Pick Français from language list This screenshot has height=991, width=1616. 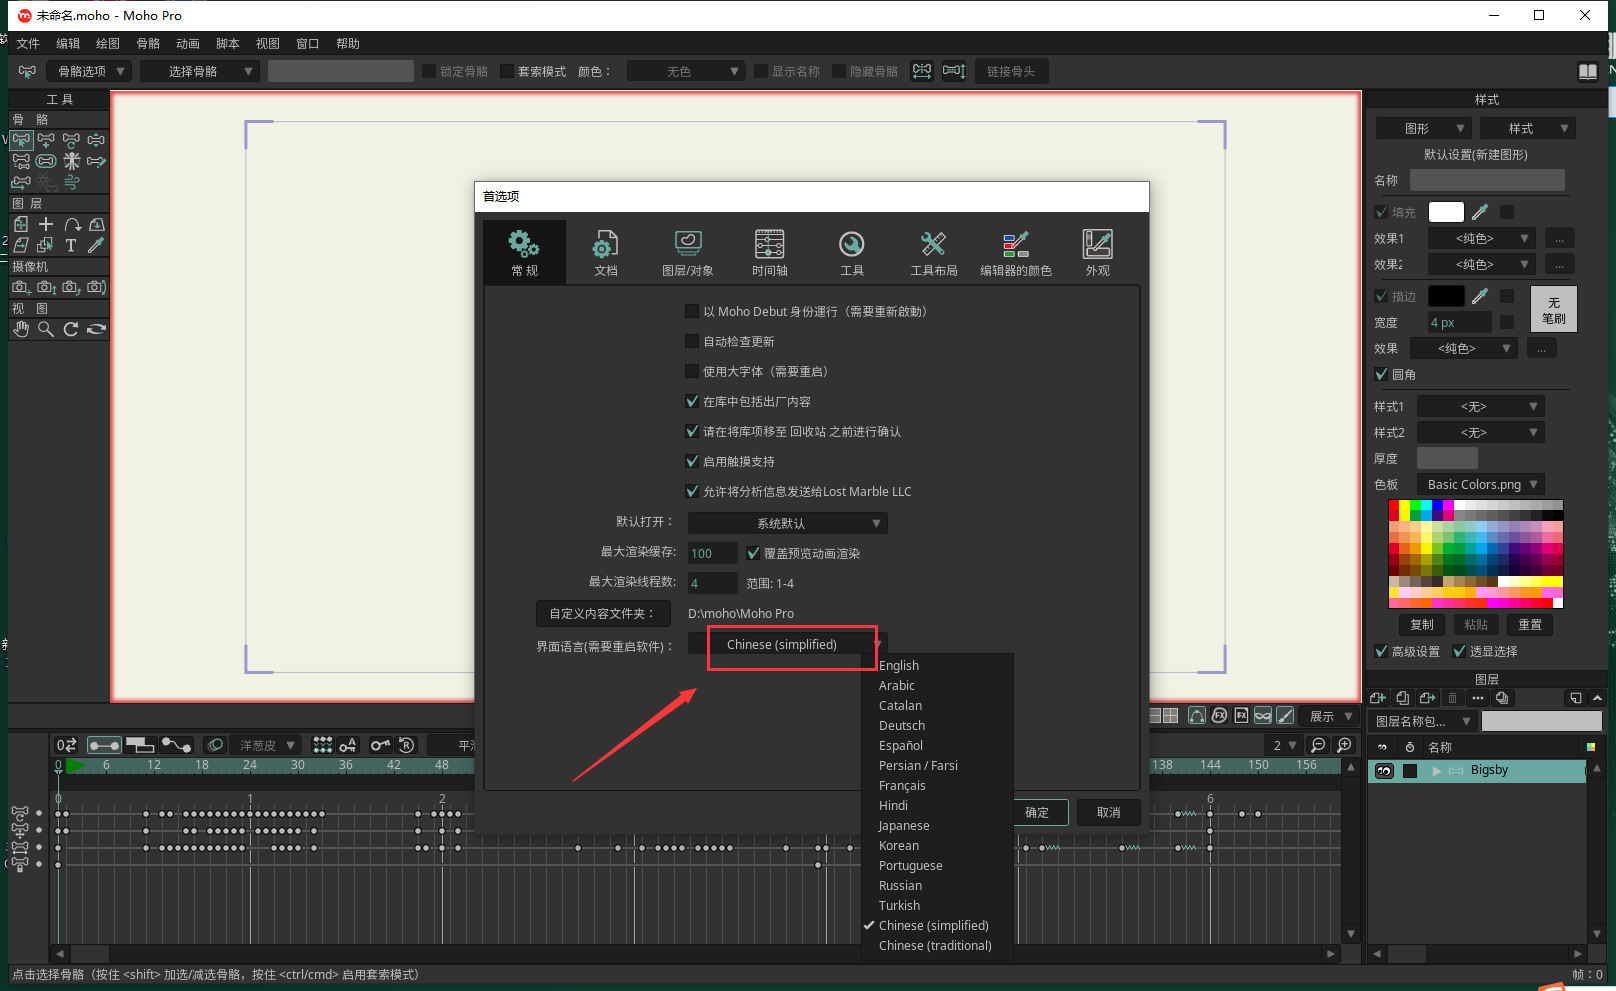(x=902, y=785)
